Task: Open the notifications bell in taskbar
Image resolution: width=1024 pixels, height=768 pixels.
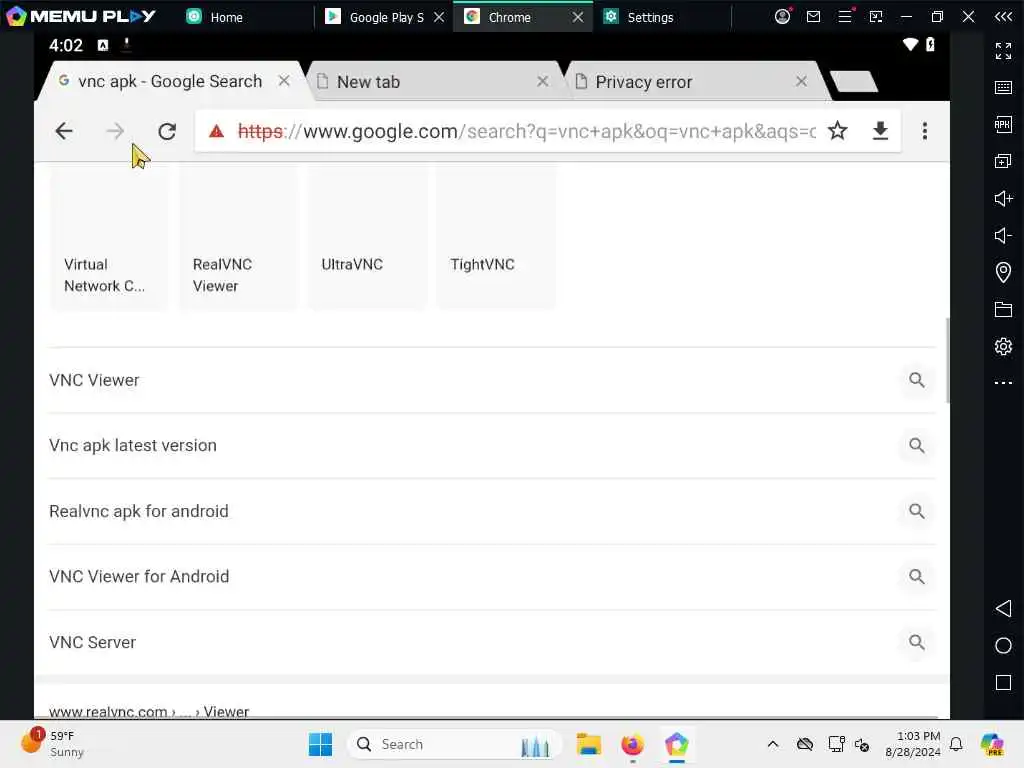Action: 956,744
